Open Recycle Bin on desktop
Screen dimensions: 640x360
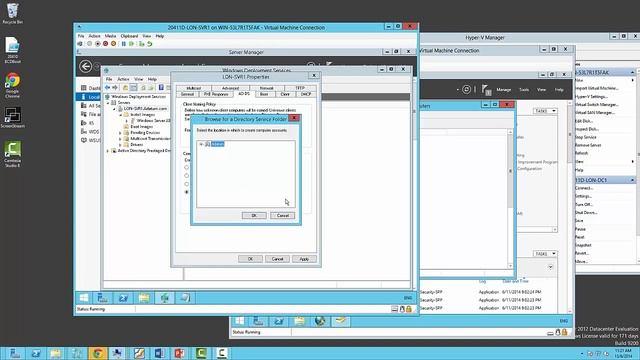(13, 13)
